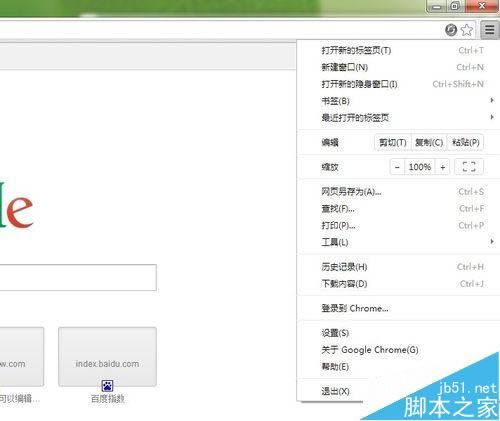Click the 100% zoom value
This screenshot has width=500, height=421.
(x=420, y=167)
